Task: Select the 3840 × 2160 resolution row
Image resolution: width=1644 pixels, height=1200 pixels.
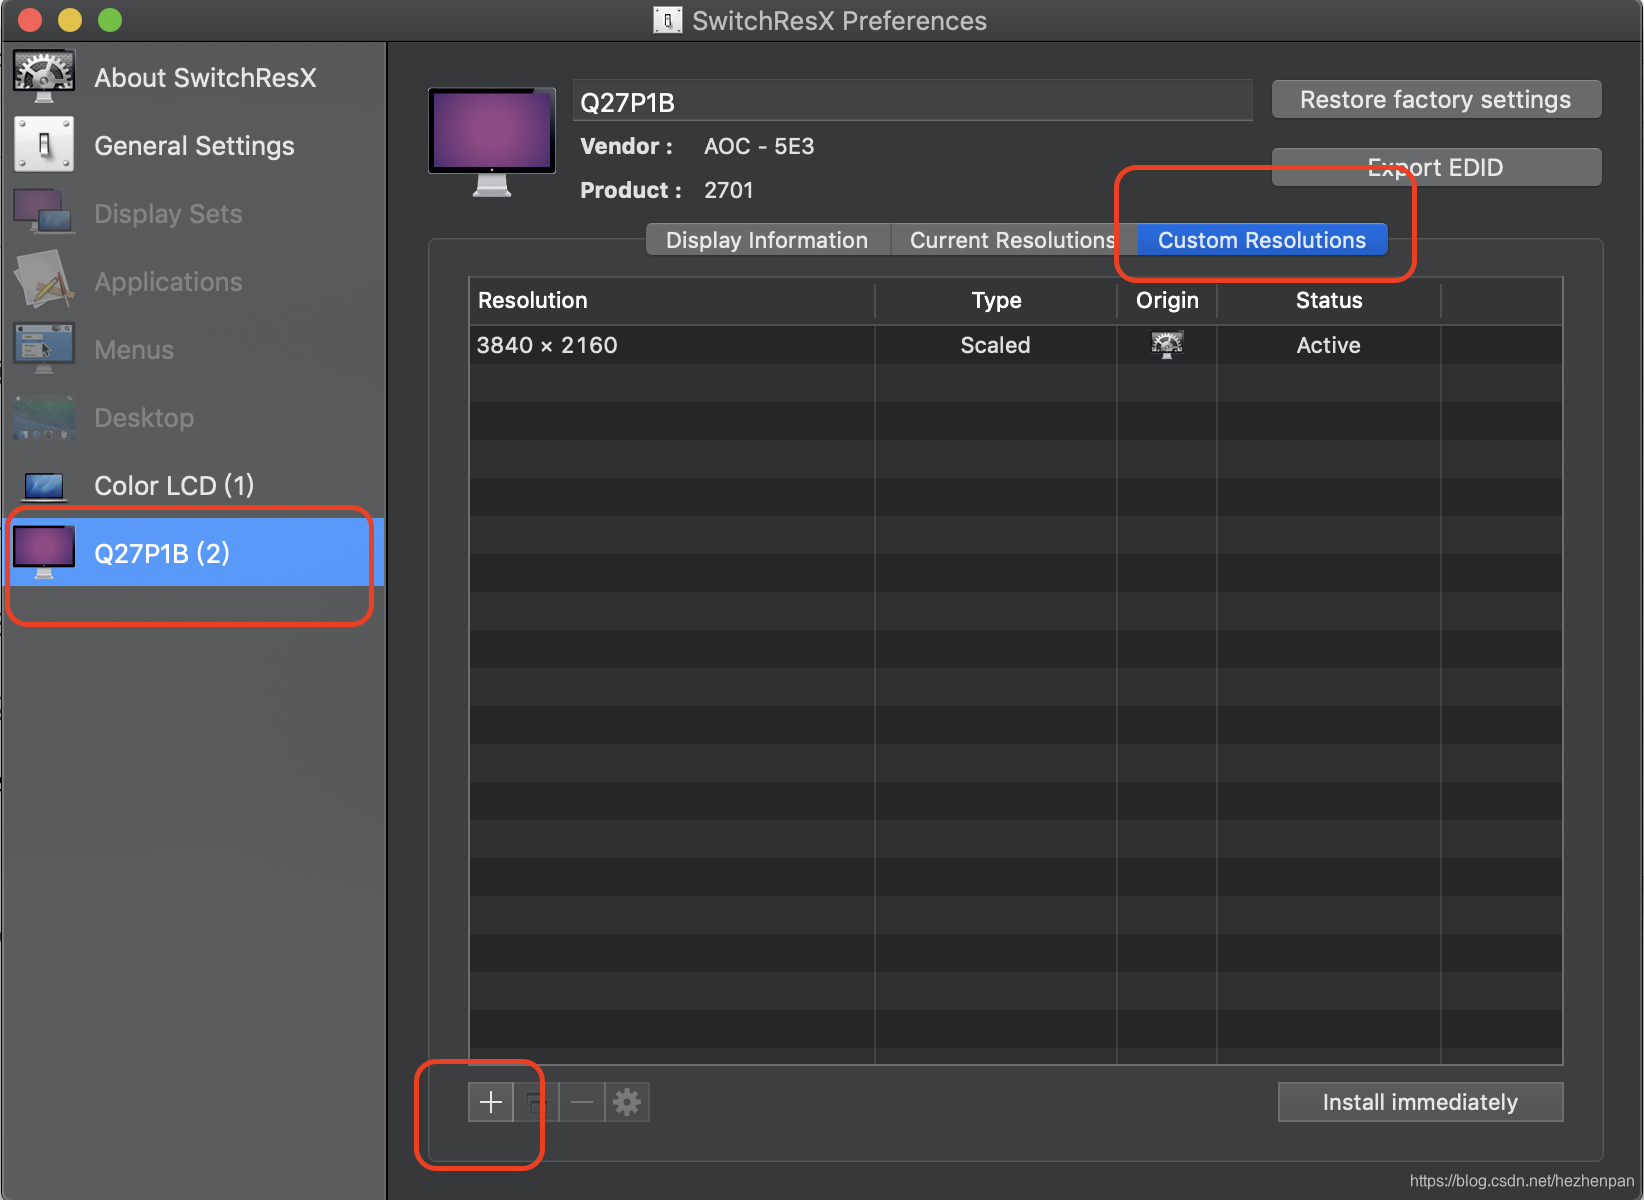Action: (1016, 345)
